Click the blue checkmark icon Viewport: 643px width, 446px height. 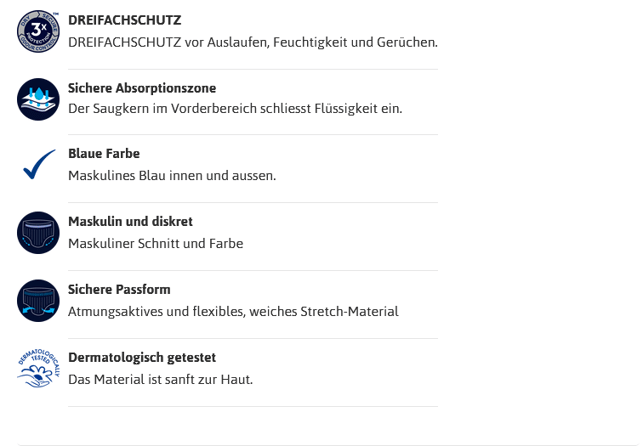pyautogui.click(x=39, y=165)
